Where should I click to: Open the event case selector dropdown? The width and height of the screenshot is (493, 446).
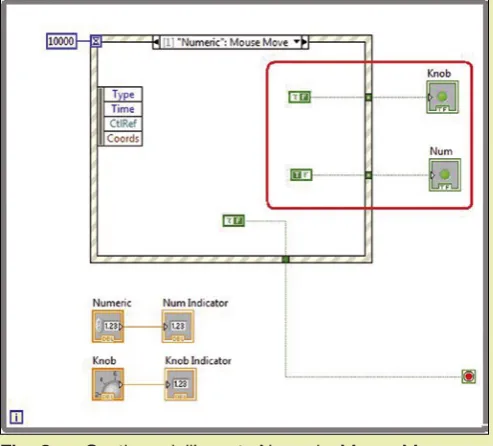pos(296,42)
